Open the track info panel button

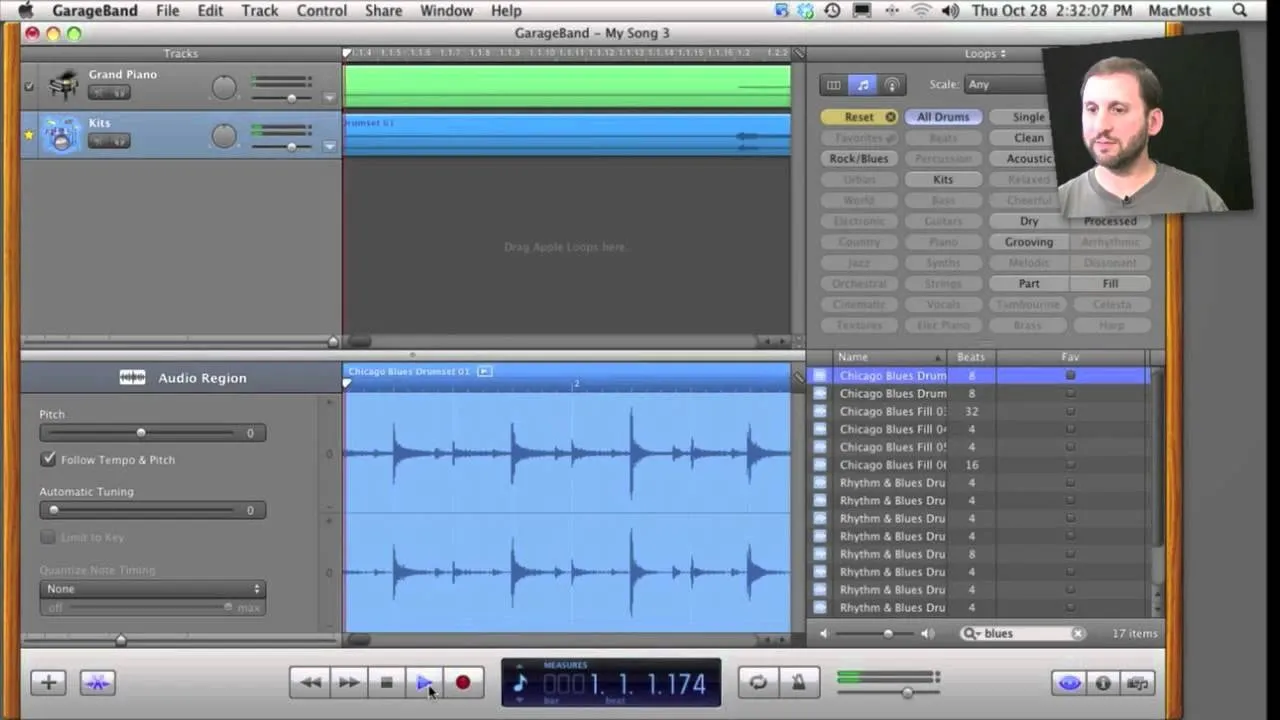[x=1103, y=683]
